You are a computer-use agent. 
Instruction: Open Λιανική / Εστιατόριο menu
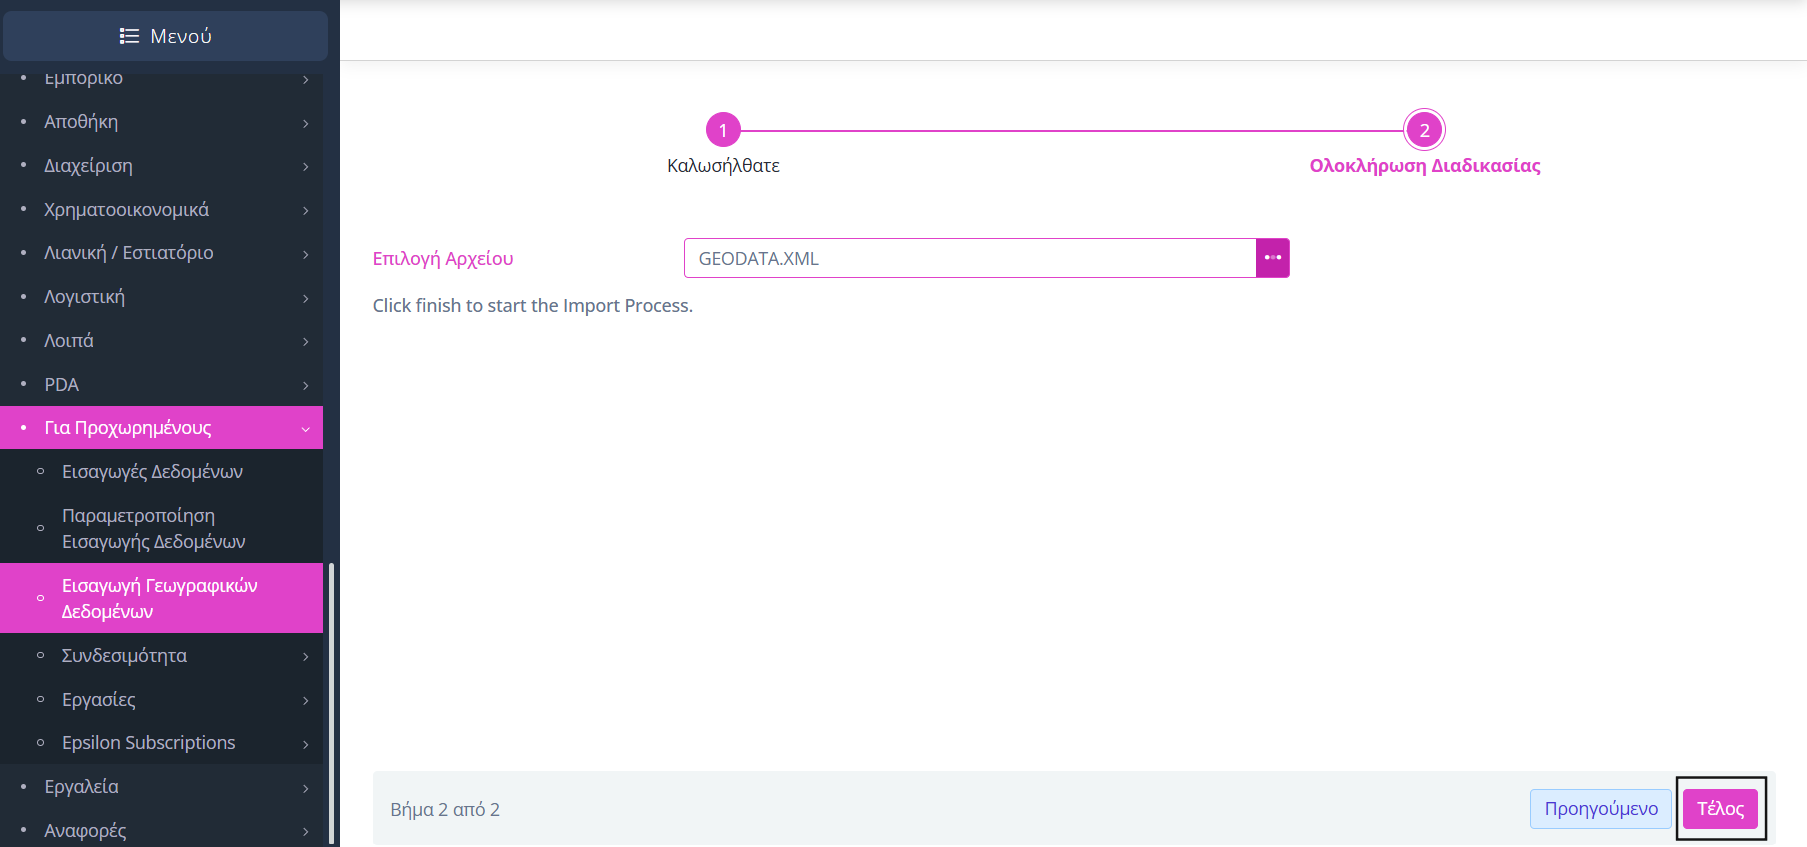click(x=128, y=253)
